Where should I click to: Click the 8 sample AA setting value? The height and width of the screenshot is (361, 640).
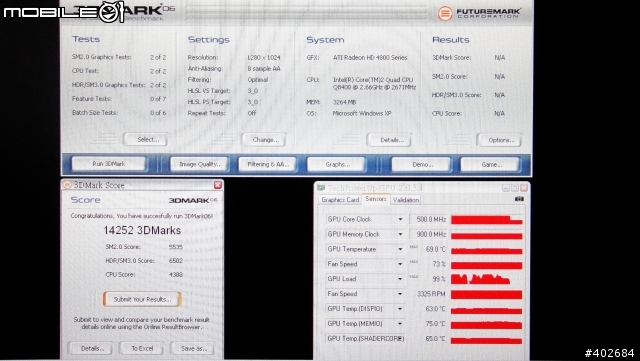(264, 69)
